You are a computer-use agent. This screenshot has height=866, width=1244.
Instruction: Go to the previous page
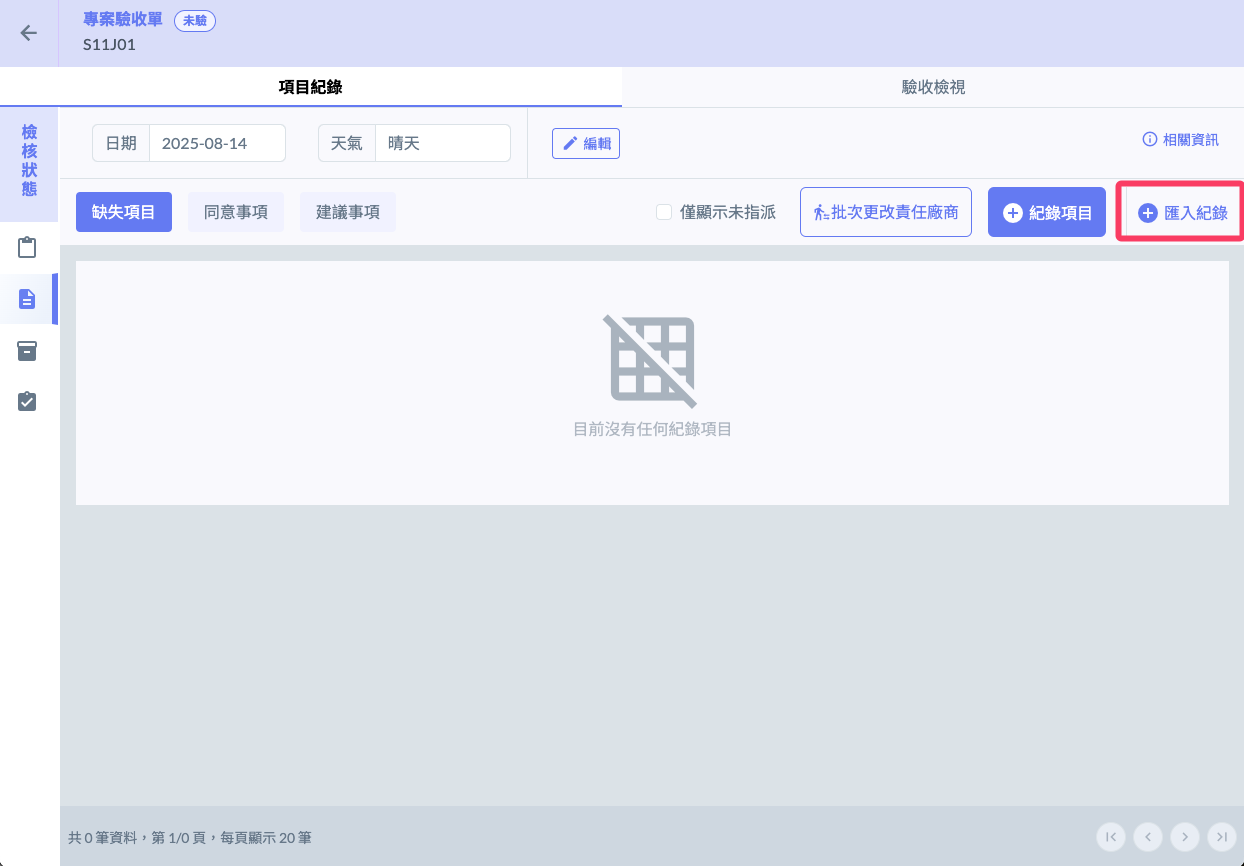pyautogui.click(x=1147, y=836)
